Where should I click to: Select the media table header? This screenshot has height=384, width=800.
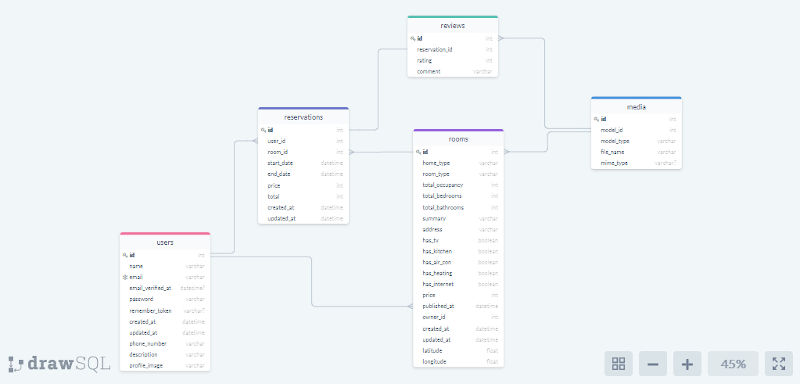pyautogui.click(x=636, y=107)
